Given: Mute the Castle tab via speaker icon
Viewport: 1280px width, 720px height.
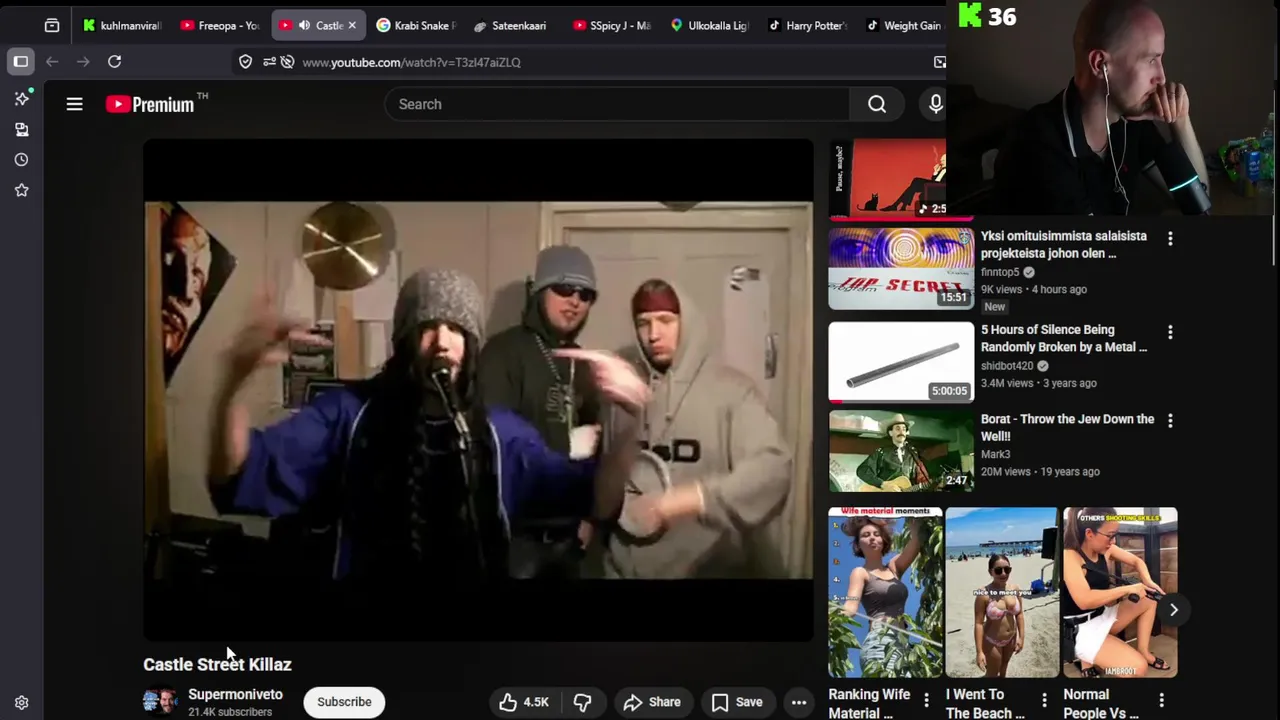Looking at the screenshot, I should click(x=304, y=25).
